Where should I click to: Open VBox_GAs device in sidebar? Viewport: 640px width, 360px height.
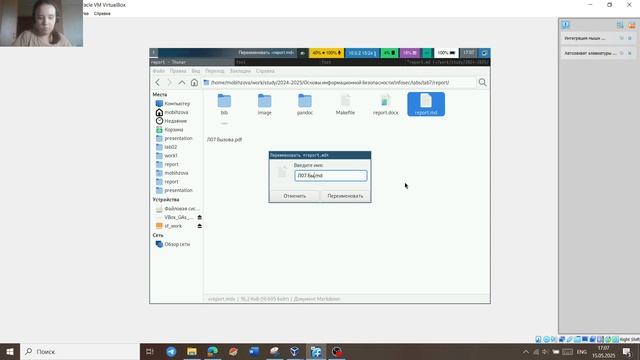click(x=175, y=217)
